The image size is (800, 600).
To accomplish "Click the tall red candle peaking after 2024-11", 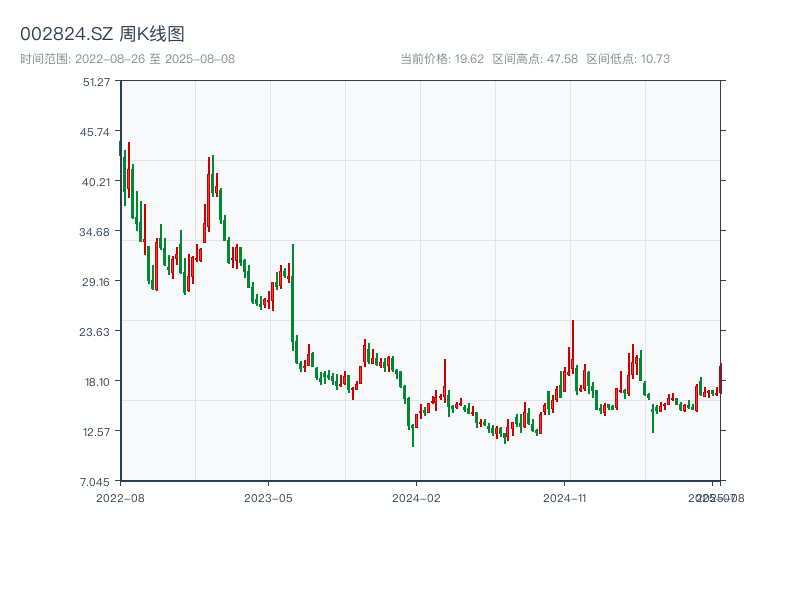I will tap(573, 345).
